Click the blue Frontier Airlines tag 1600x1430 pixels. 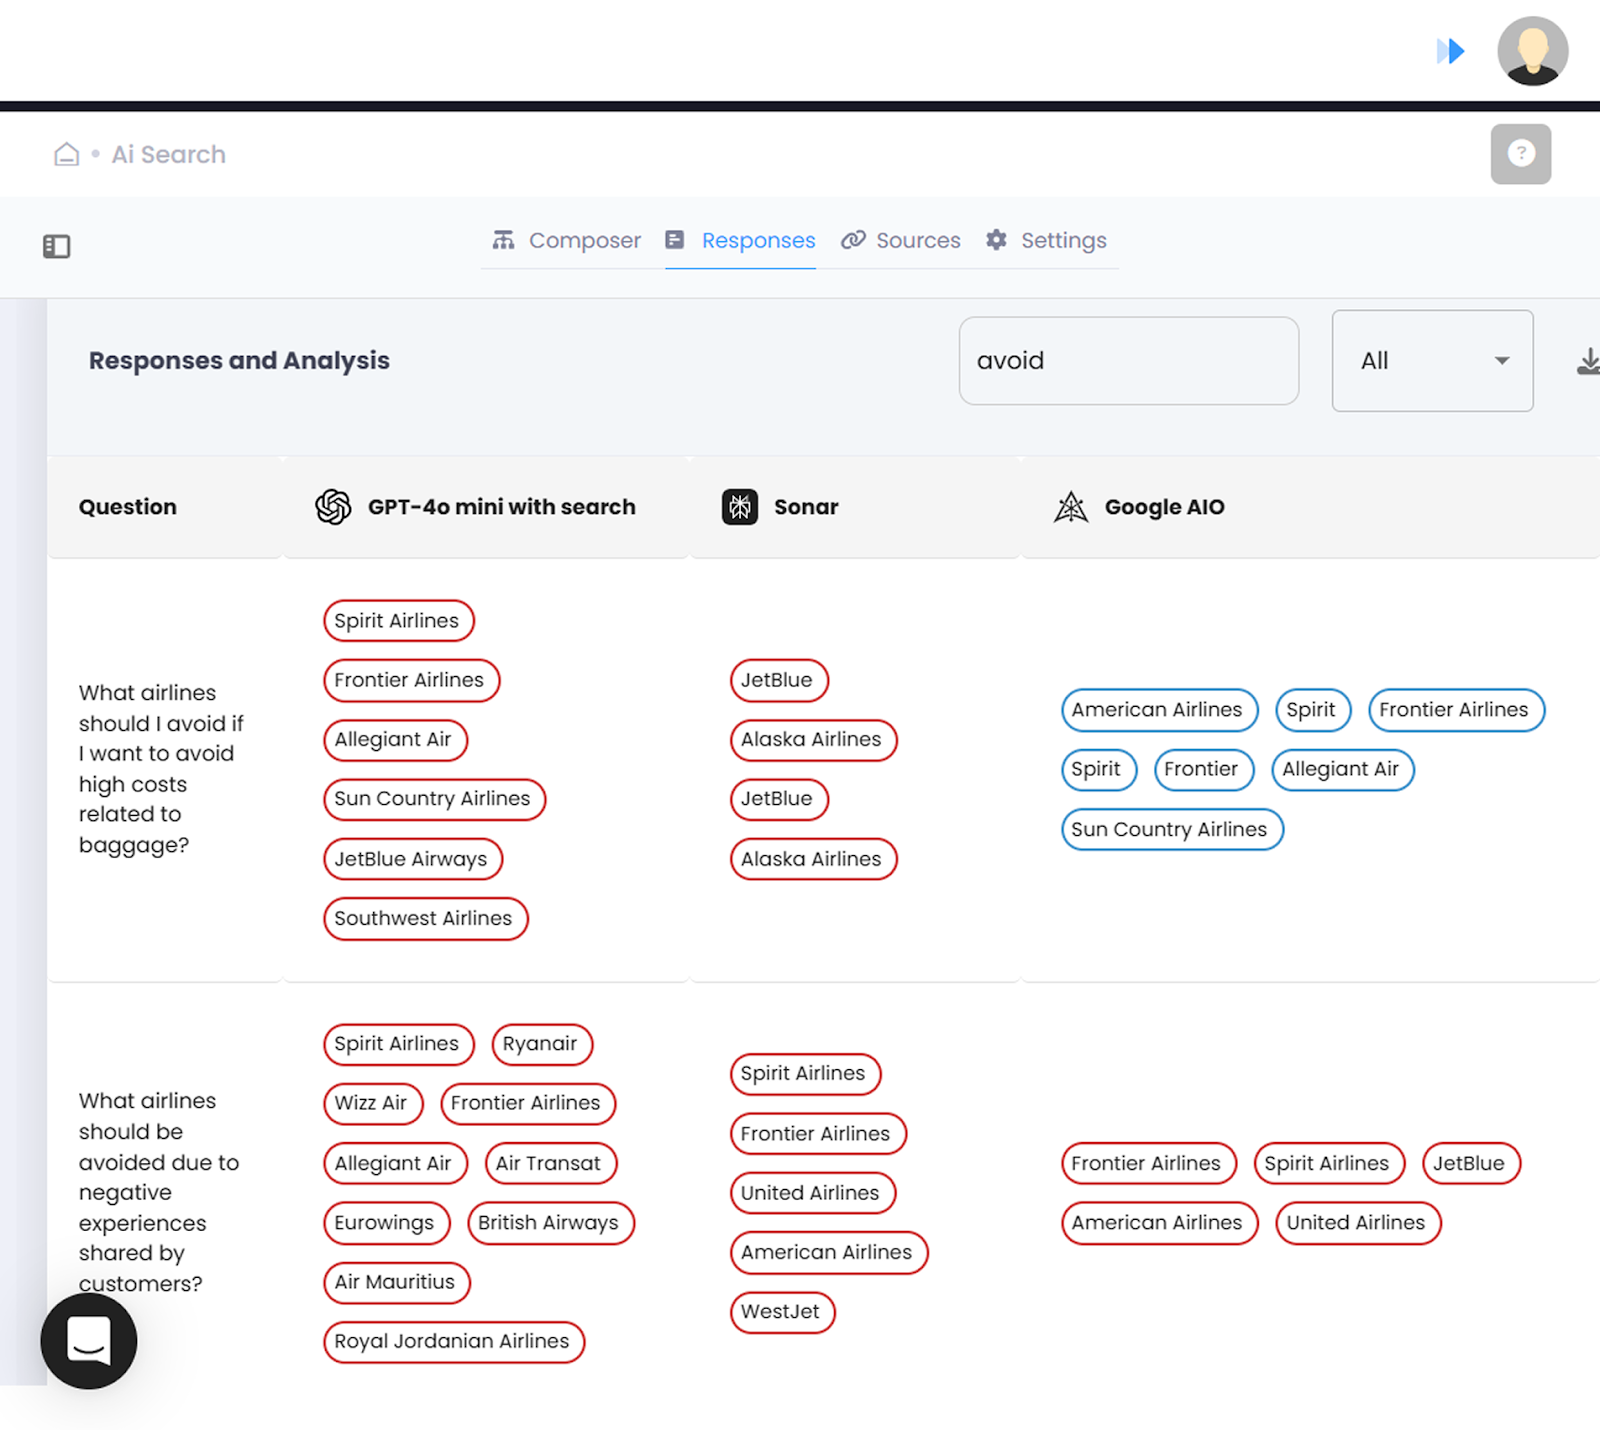[1456, 710]
